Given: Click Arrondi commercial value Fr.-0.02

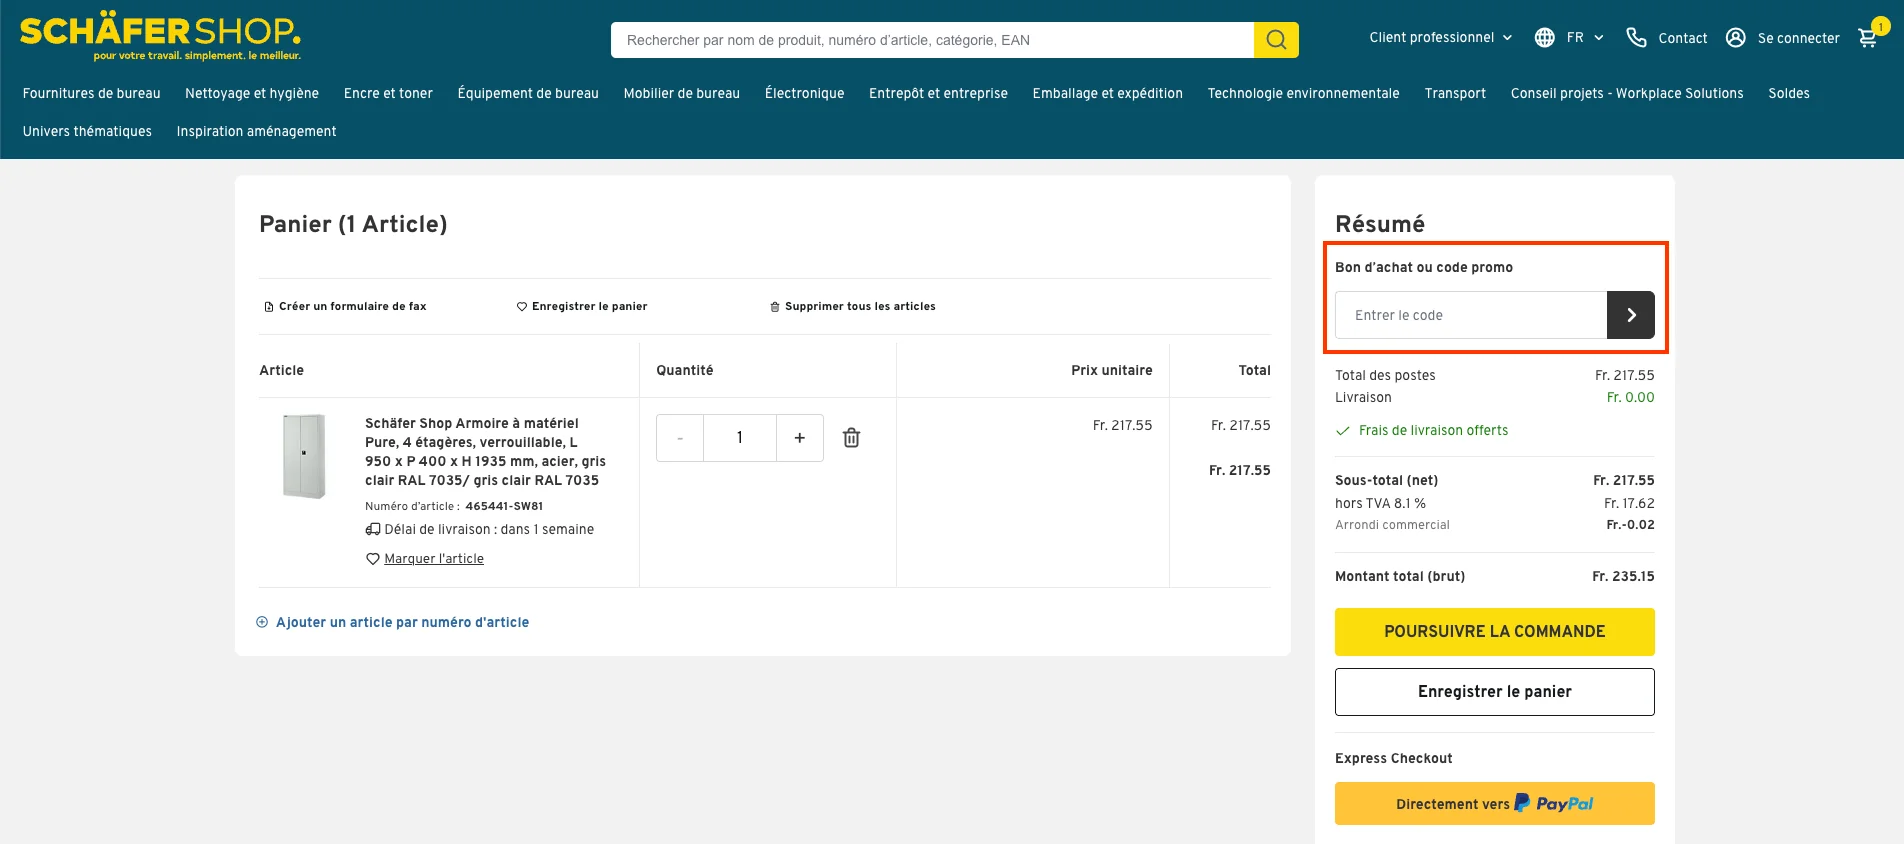Looking at the screenshot, I should coord(1630,525).
